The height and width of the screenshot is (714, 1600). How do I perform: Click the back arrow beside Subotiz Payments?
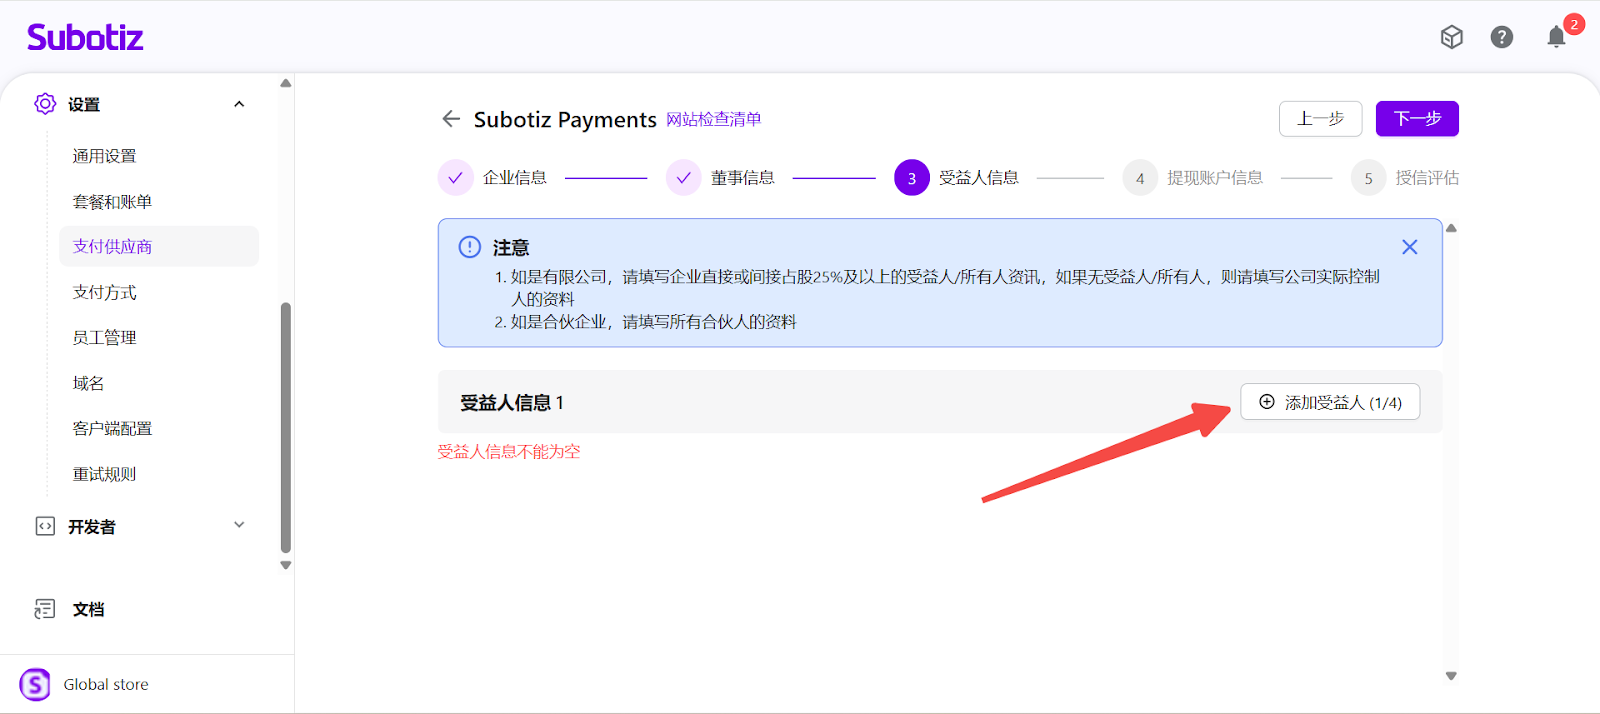click(451, 119)
